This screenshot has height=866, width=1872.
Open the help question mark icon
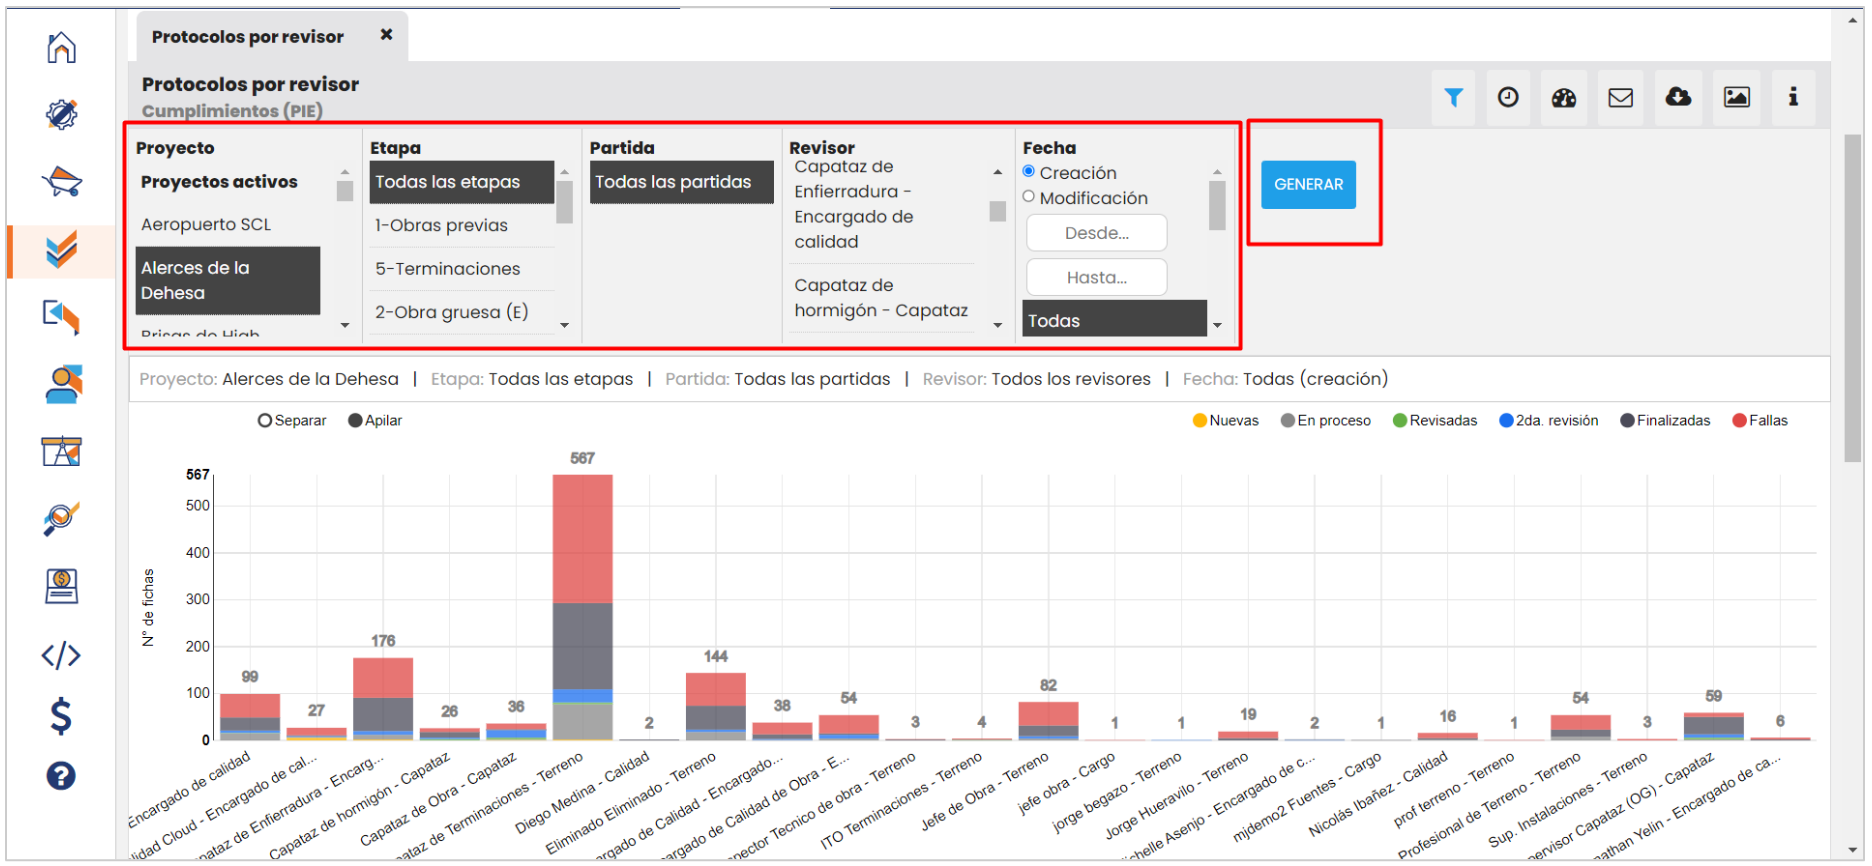click(x=61, y=776)
